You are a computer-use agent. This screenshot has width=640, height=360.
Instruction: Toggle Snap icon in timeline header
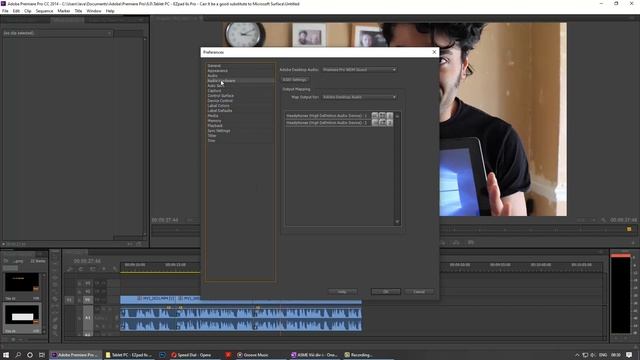click(x=81, y=269)
